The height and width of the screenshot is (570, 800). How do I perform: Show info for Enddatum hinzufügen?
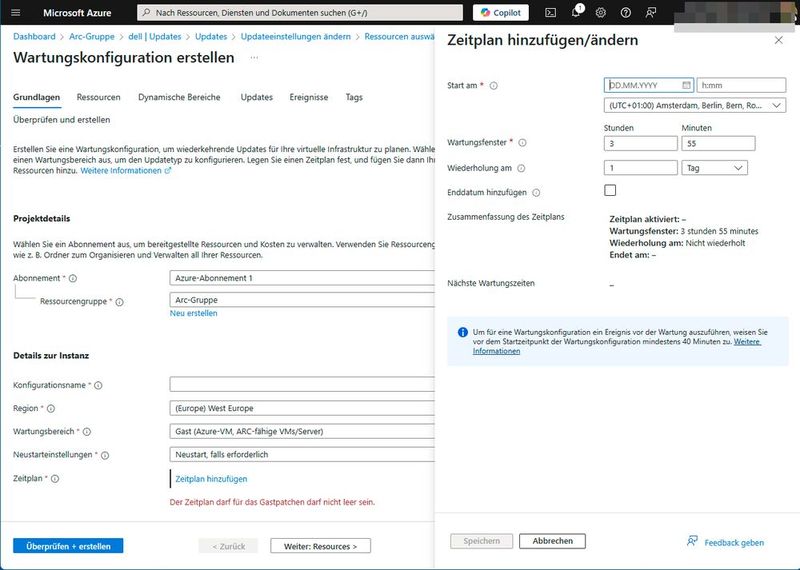(536, 193)
